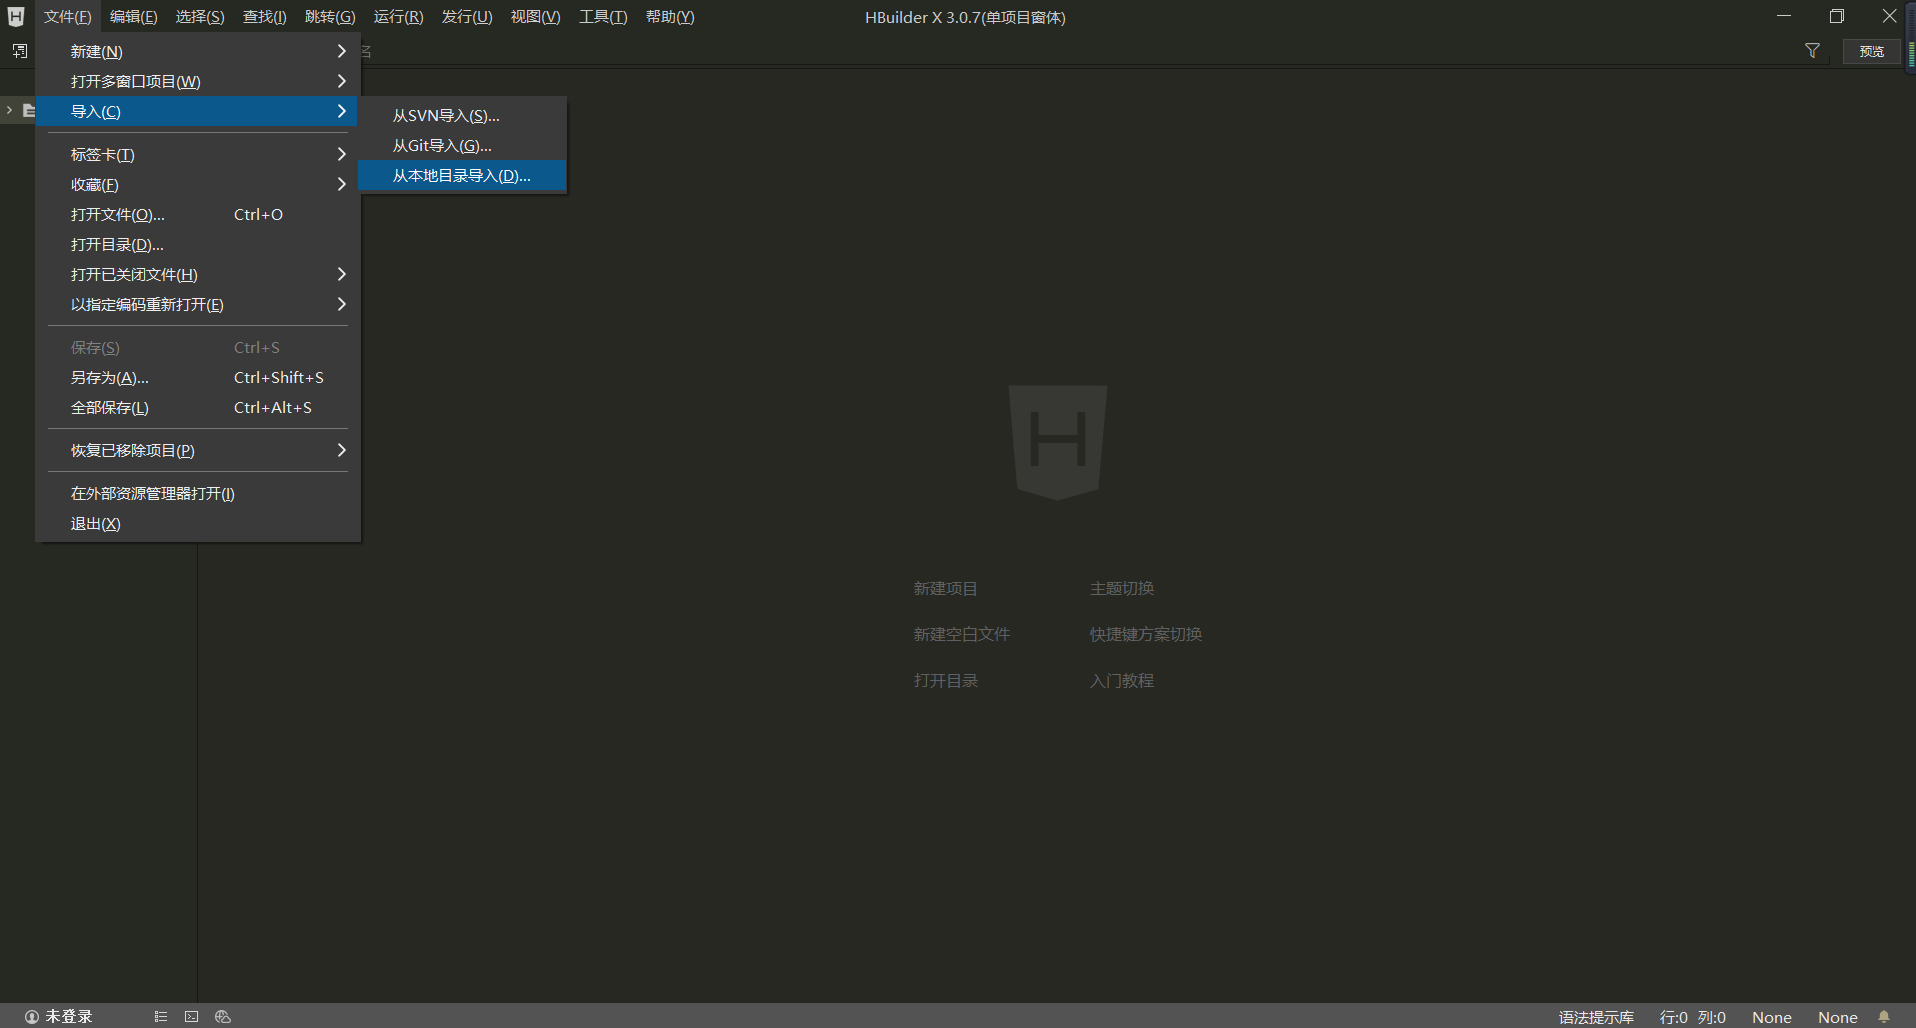Open the 帮助(Y) menu
The height and width of the screenshot is (1028, 1916).
tap(670, 17)
